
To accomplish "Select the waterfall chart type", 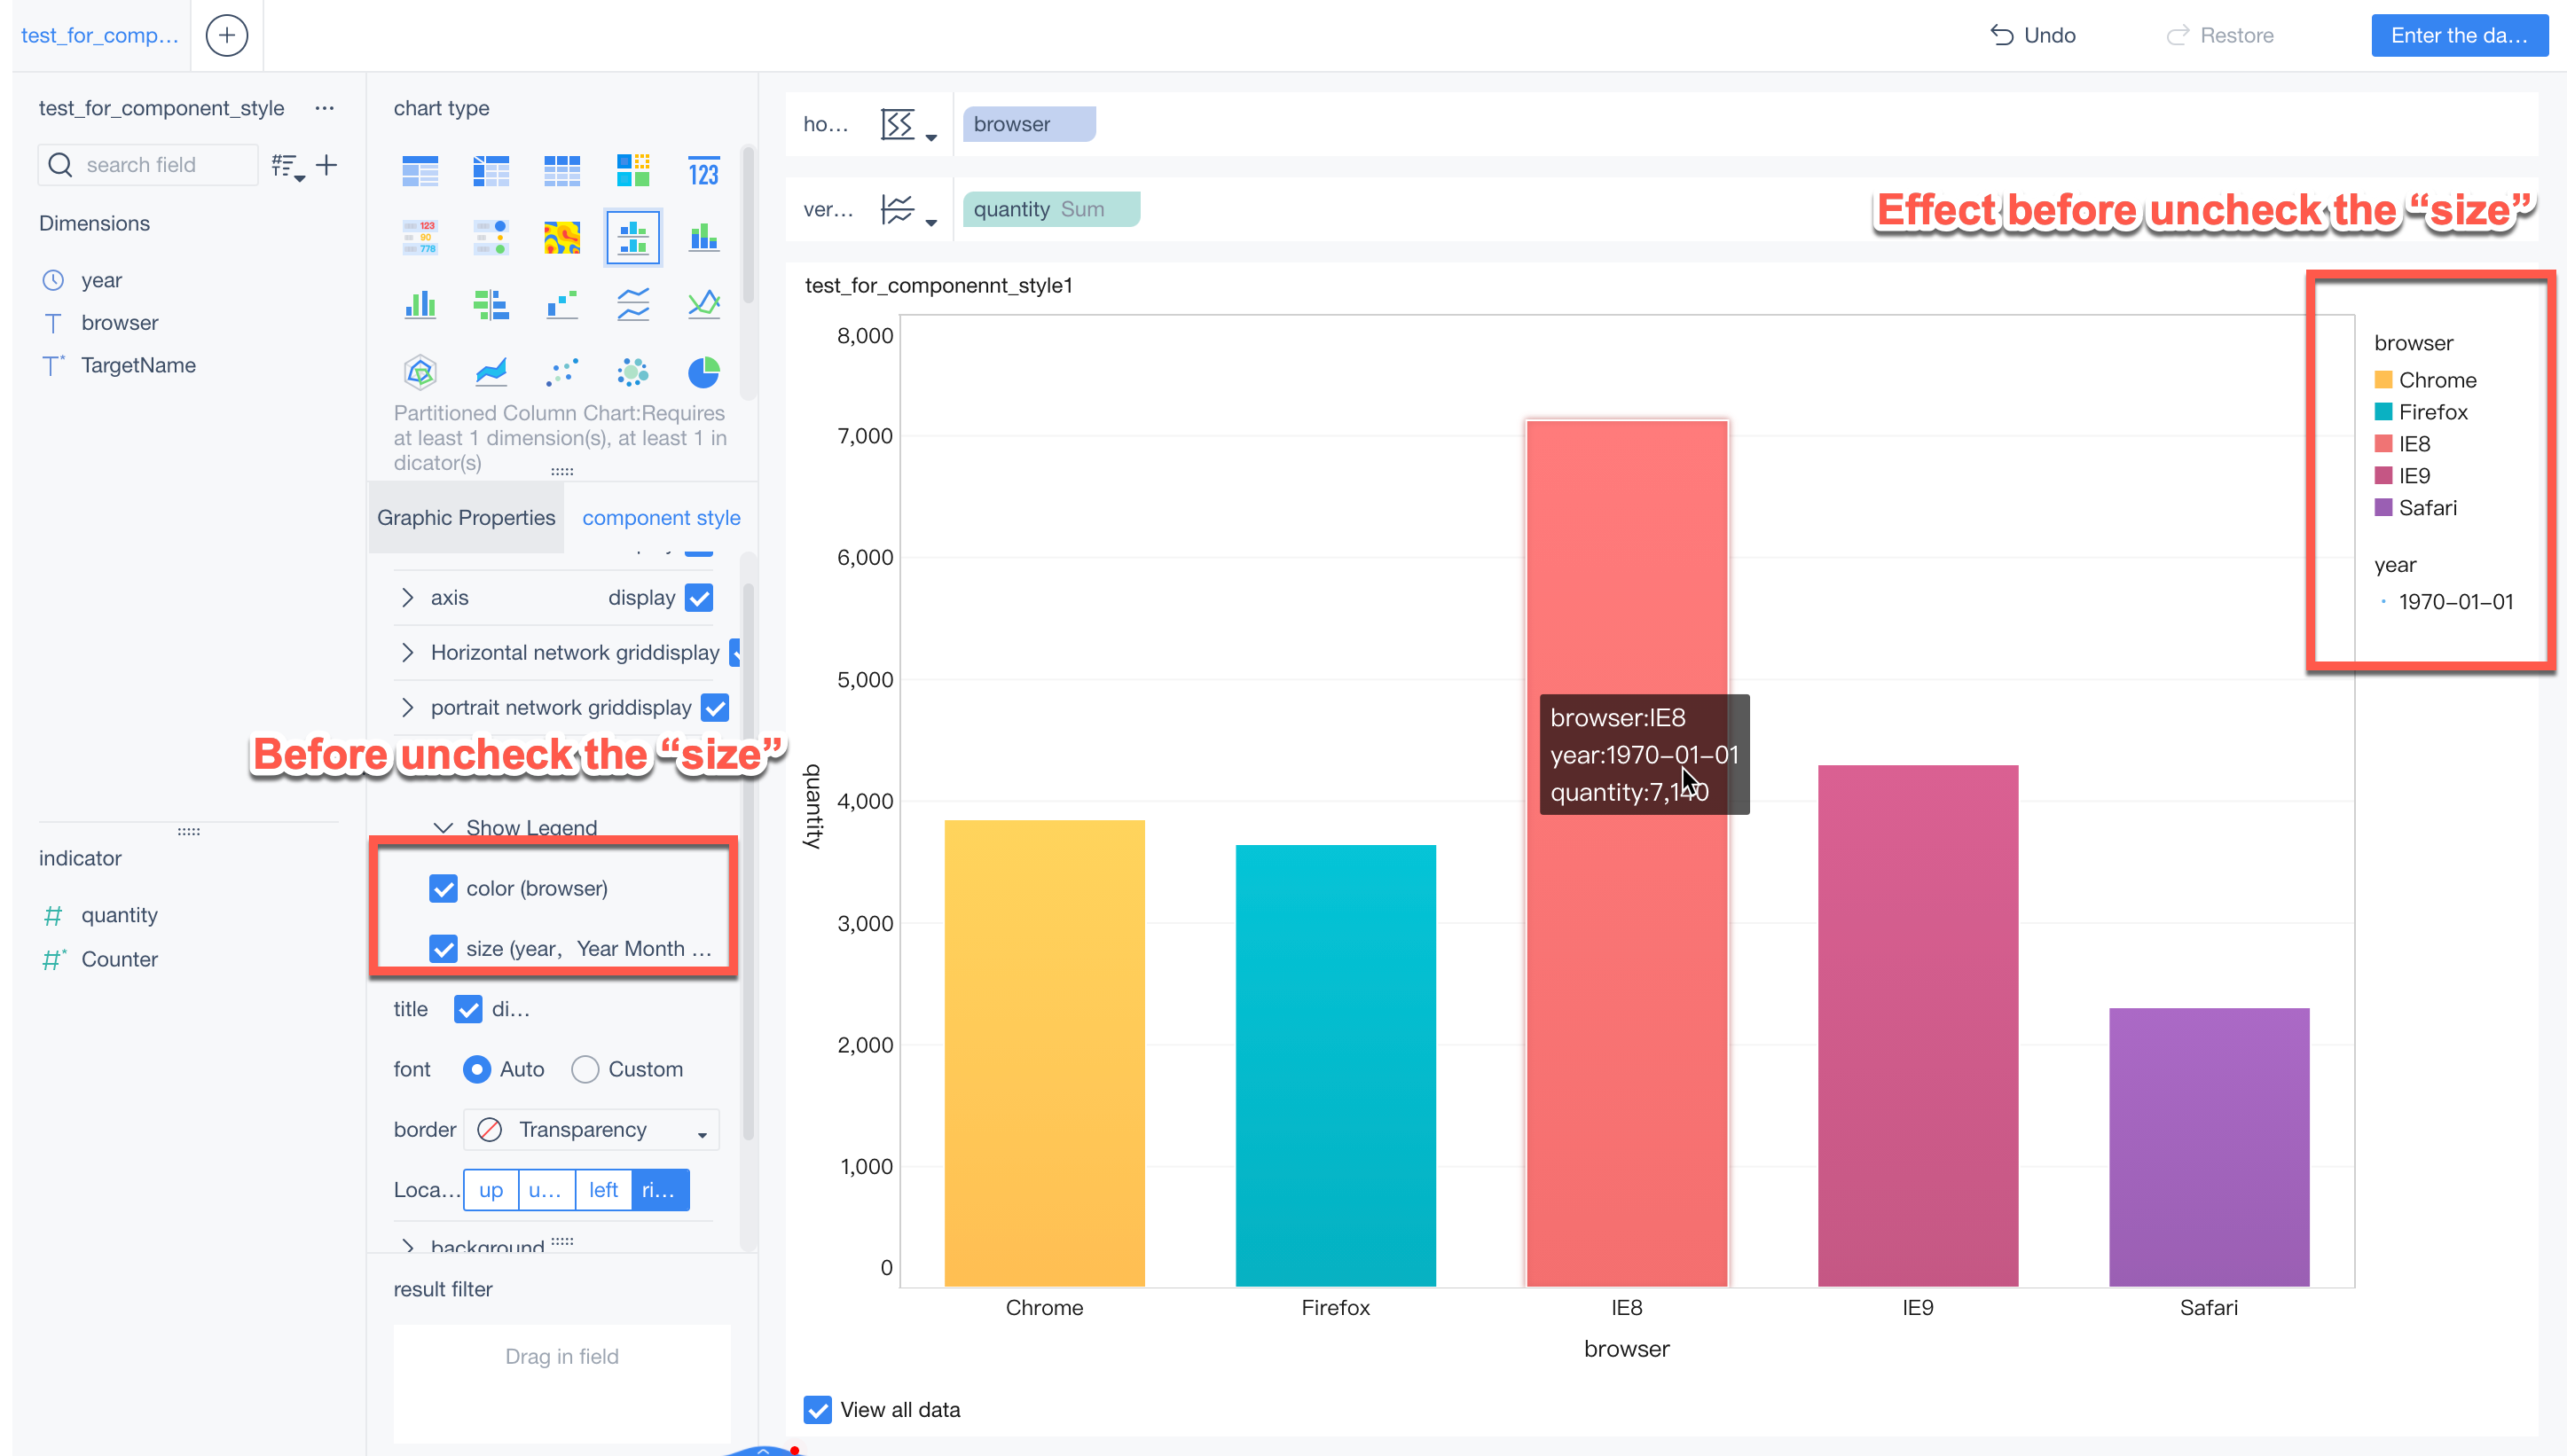I will point(562,303).
